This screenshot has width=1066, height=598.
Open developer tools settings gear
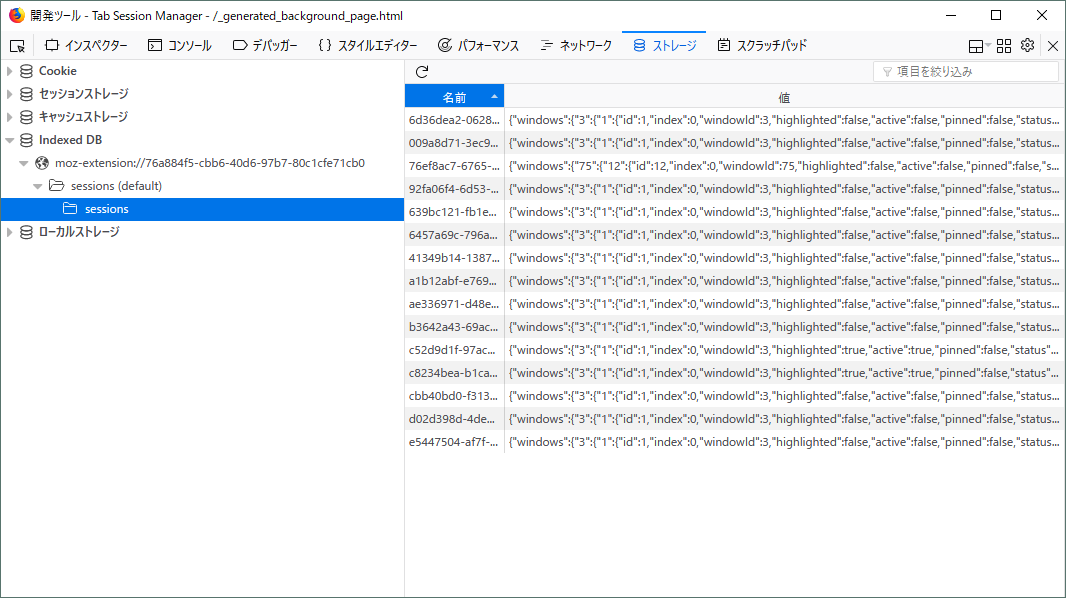1027,45
